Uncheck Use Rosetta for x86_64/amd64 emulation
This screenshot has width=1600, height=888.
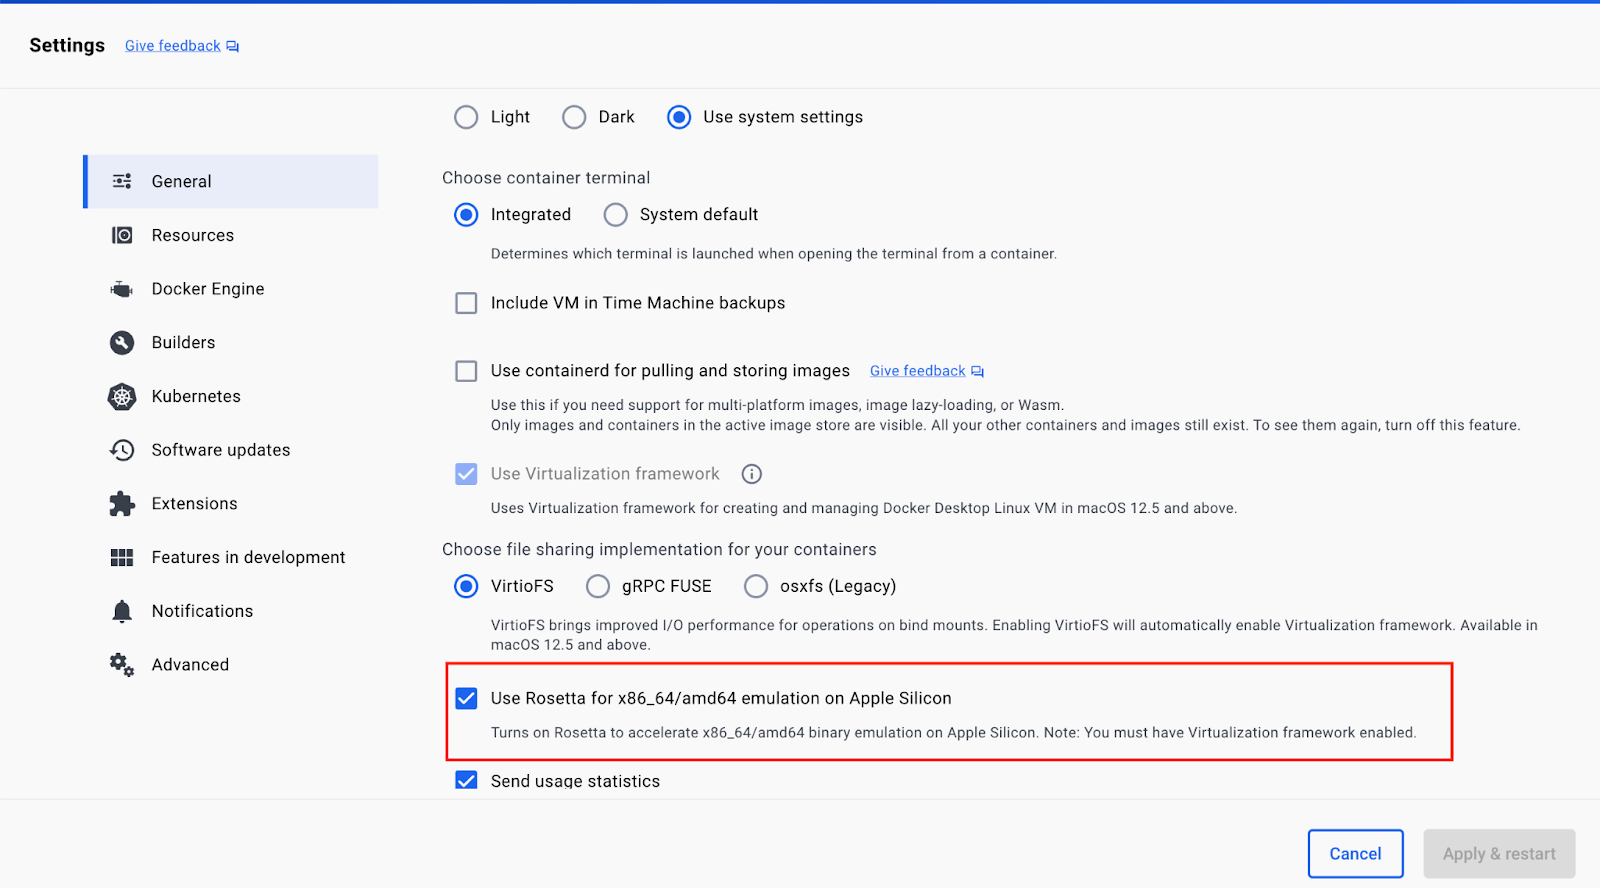pyautogui.click(x=466, y=698)
